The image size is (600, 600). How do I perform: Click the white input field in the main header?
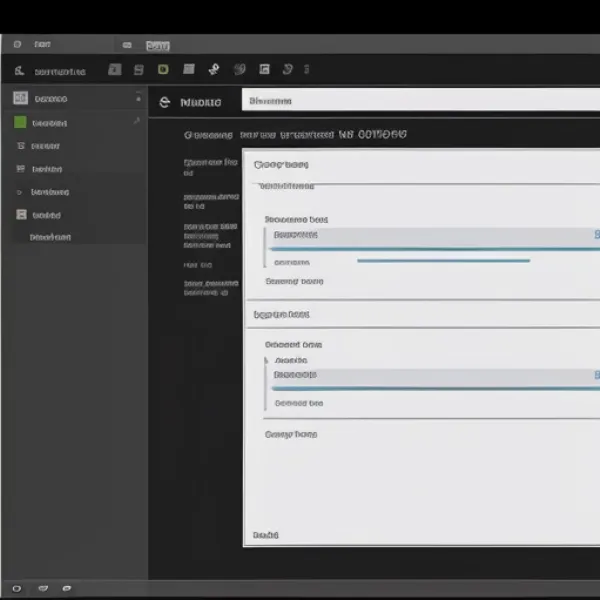point(420,101)
